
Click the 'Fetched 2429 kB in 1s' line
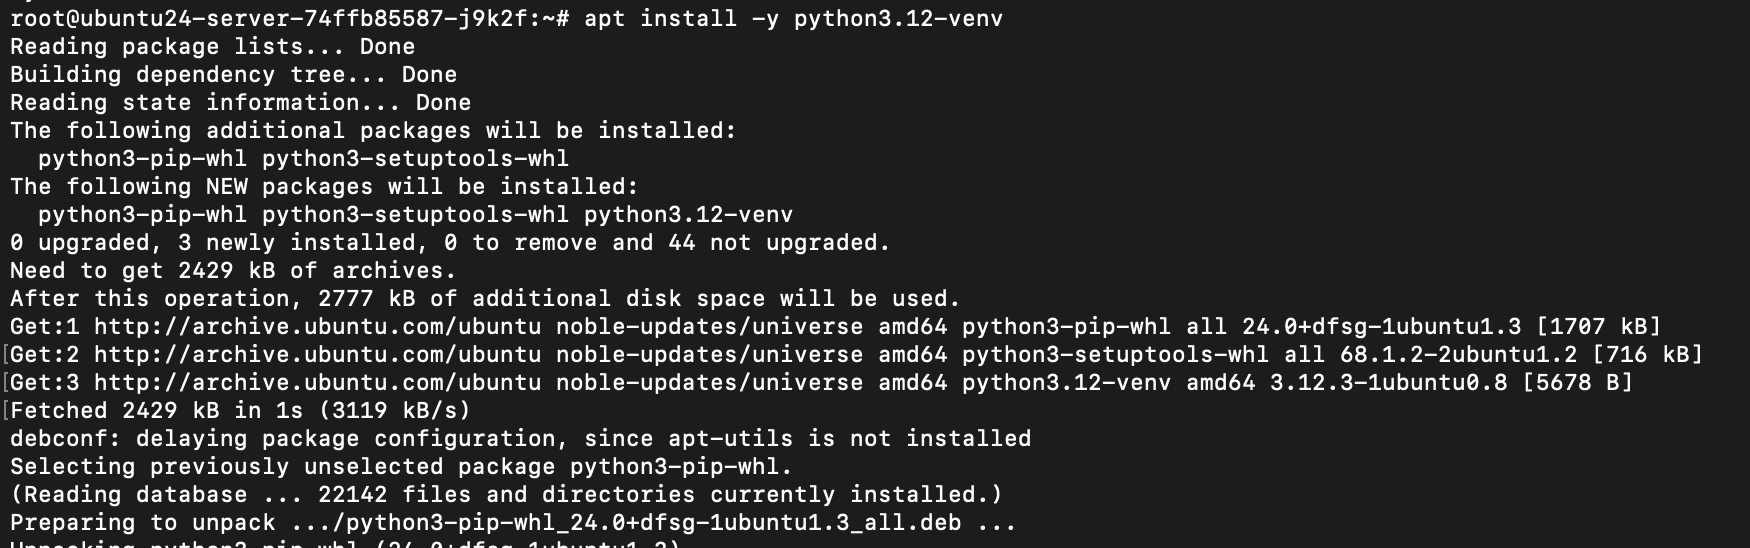pyautogui.click(x=240, y=411)
